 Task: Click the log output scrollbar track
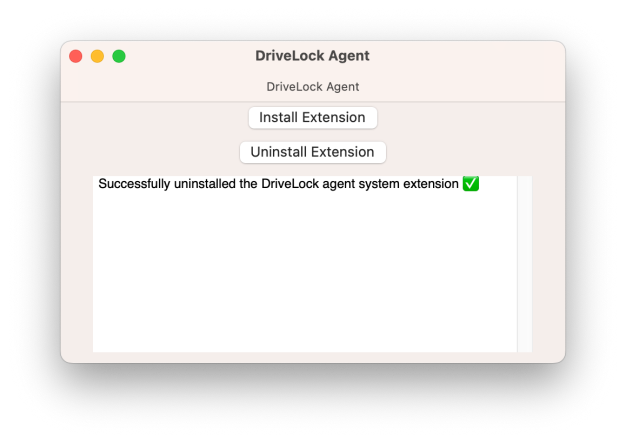coord(525,264)
